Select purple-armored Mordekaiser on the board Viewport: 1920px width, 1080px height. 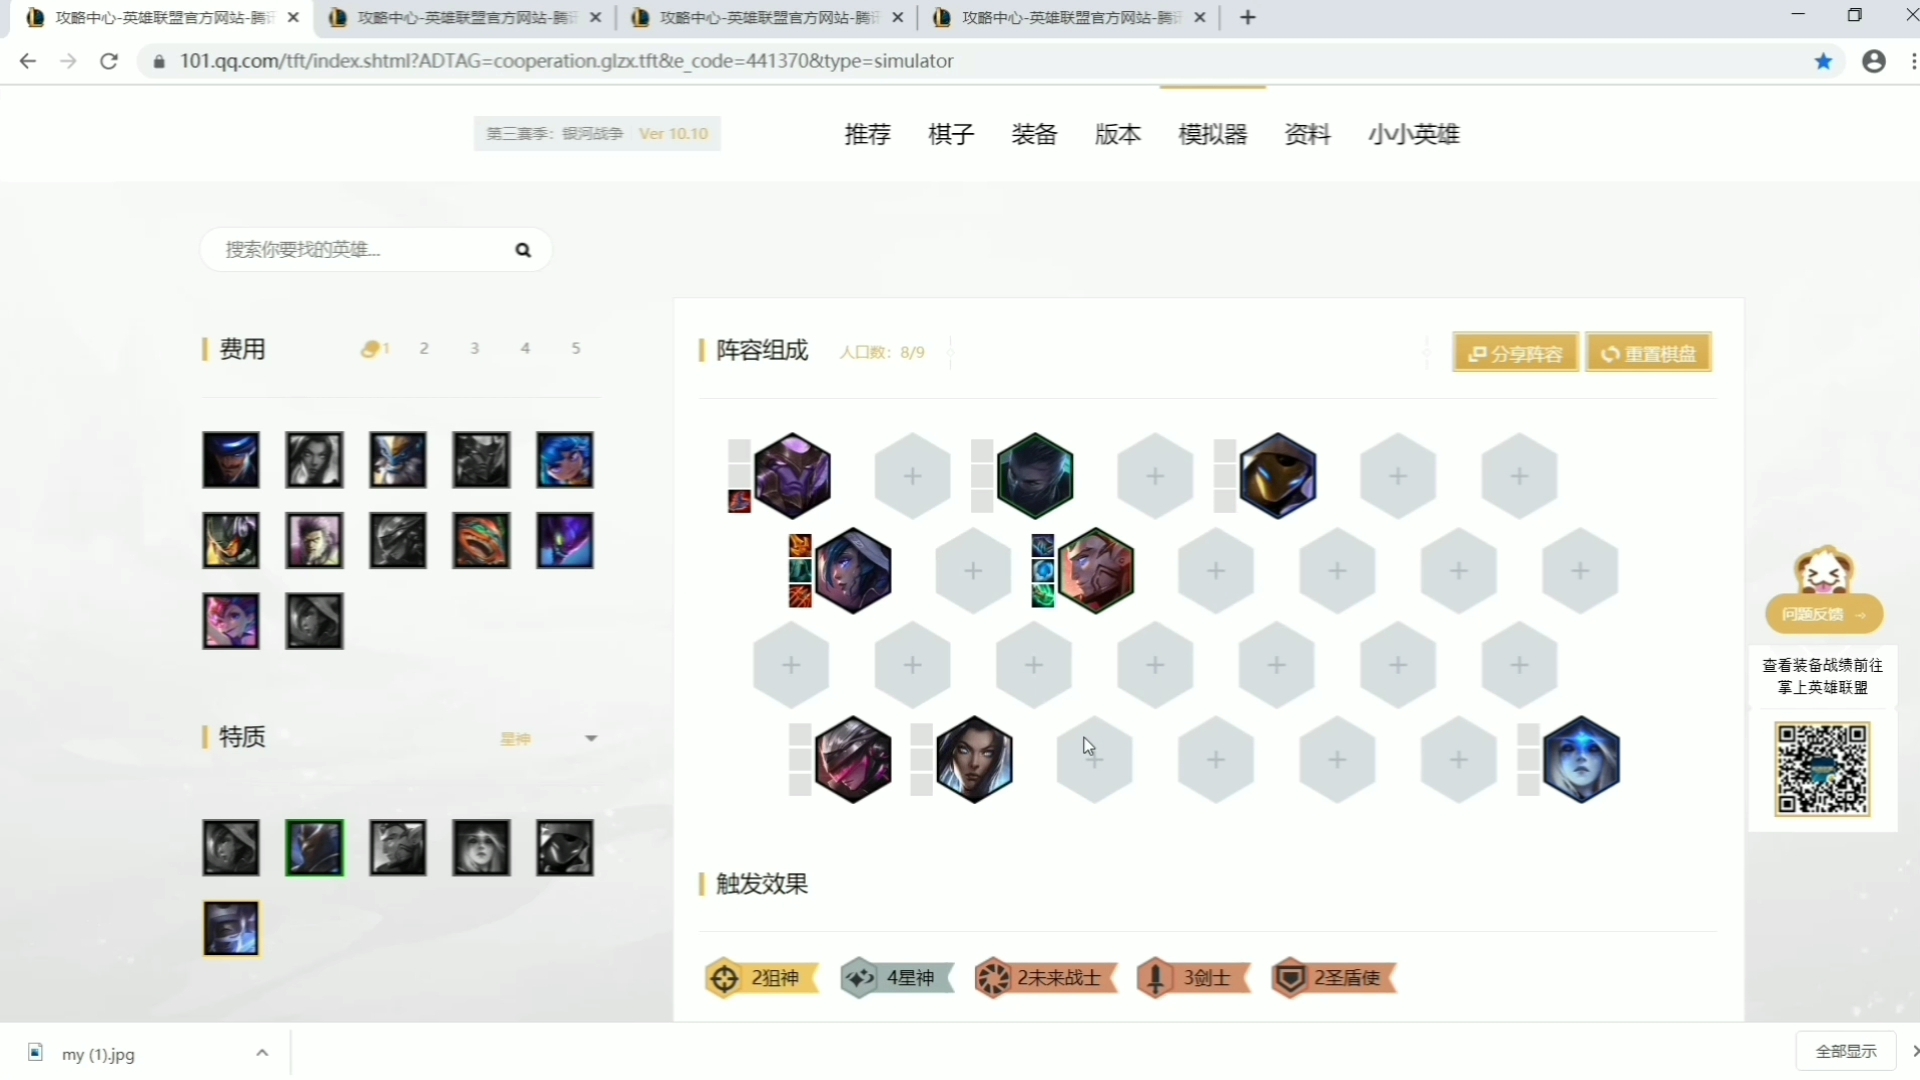792,476
